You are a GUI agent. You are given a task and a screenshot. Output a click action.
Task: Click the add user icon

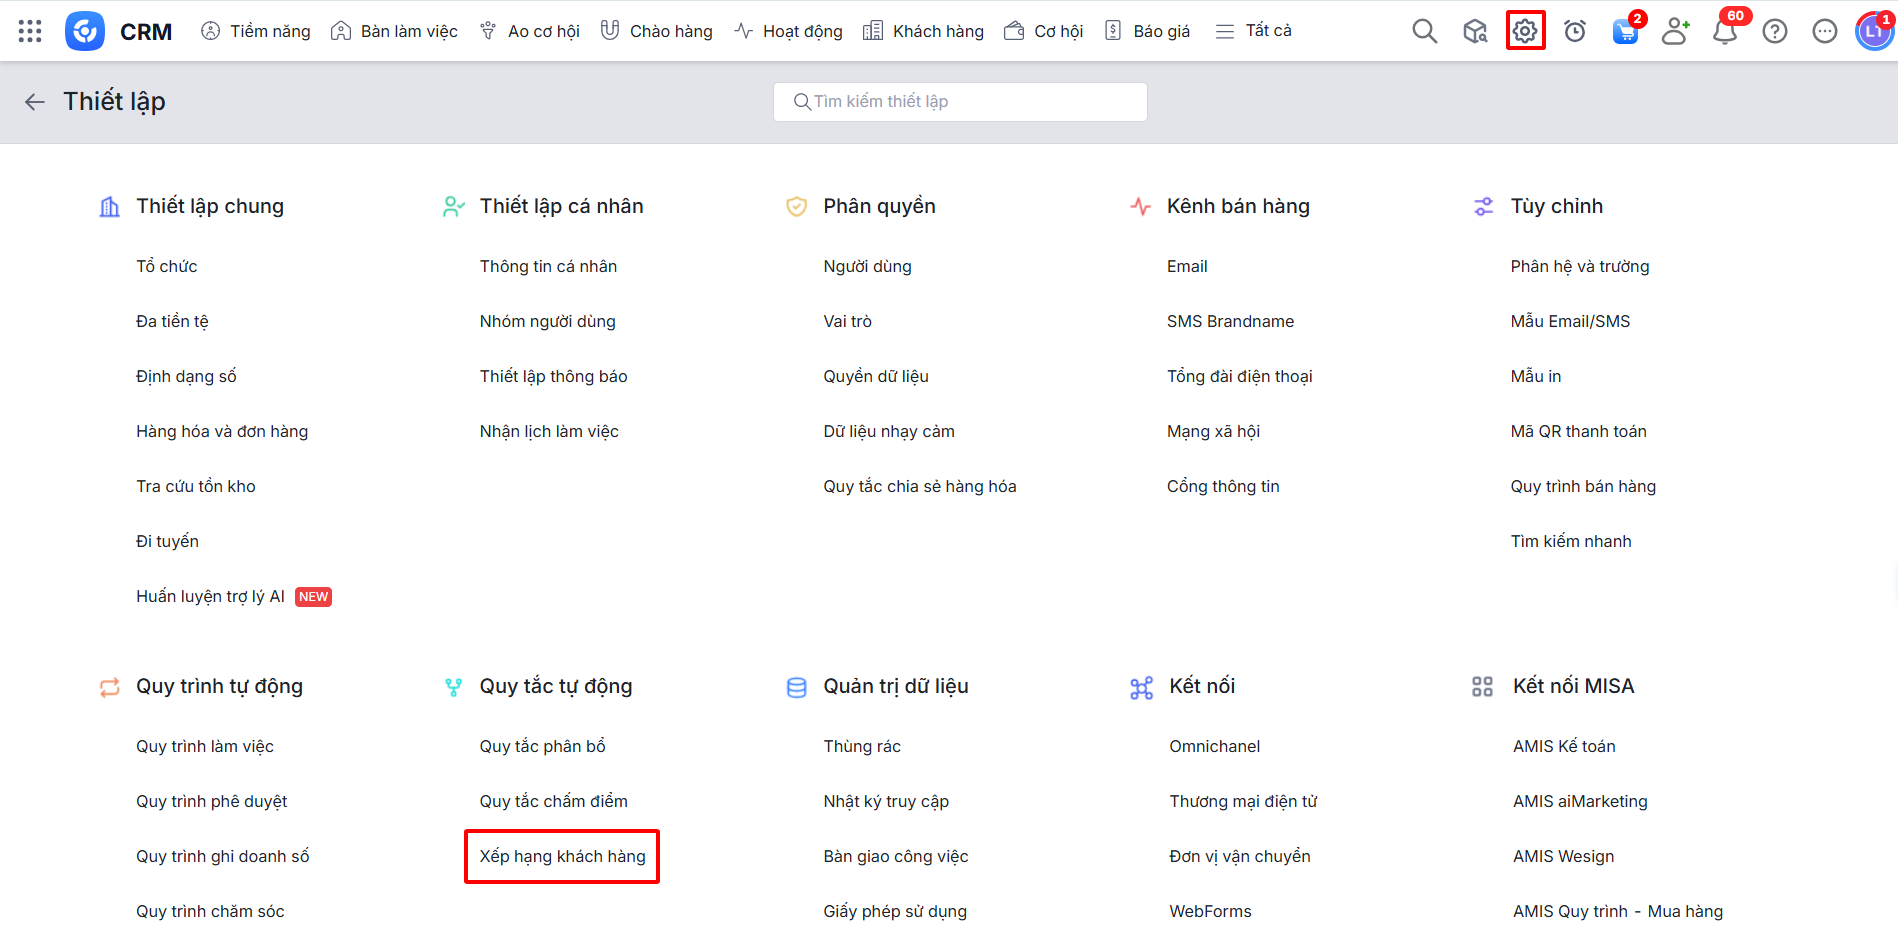(x=1675, y=31)
